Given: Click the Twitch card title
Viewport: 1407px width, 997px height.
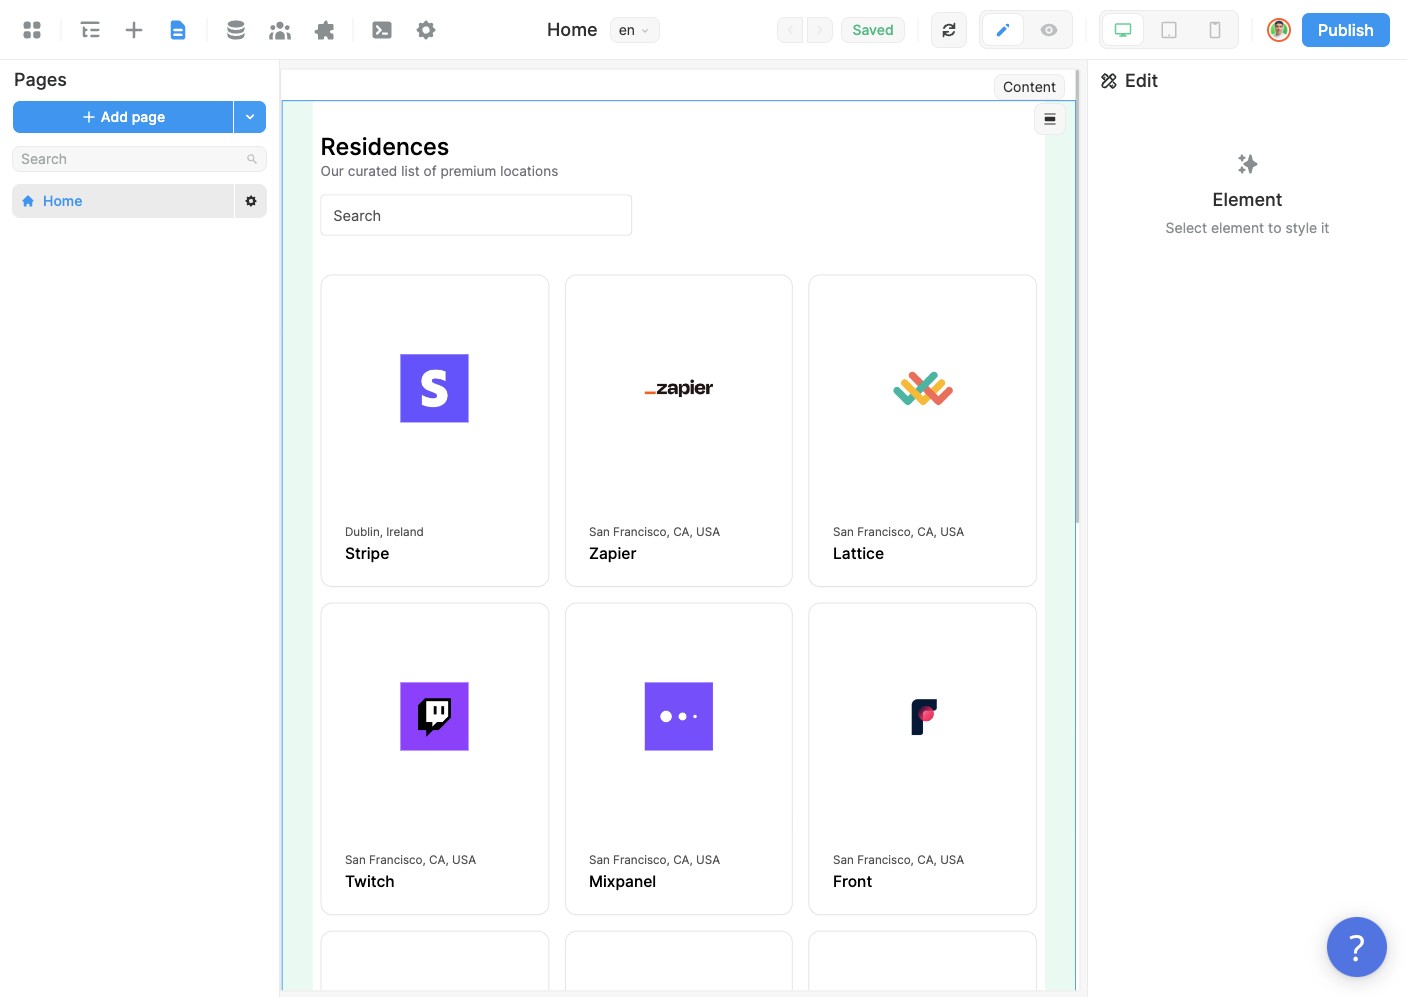Looking at the screenshot, I should (370, 882).
